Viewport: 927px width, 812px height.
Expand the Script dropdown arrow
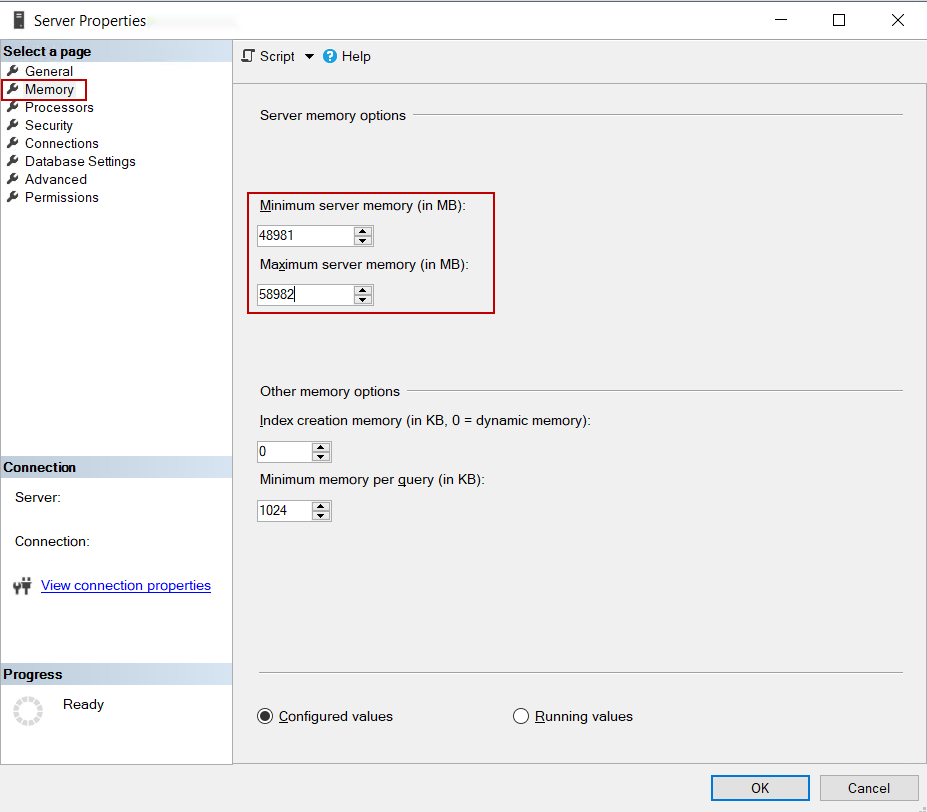(309, 57)
